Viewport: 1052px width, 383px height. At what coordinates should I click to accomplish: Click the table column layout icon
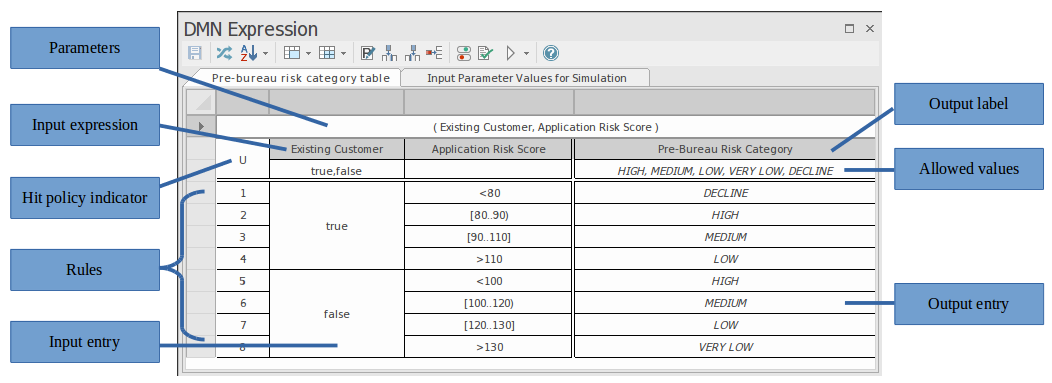(x=292, y=53)
